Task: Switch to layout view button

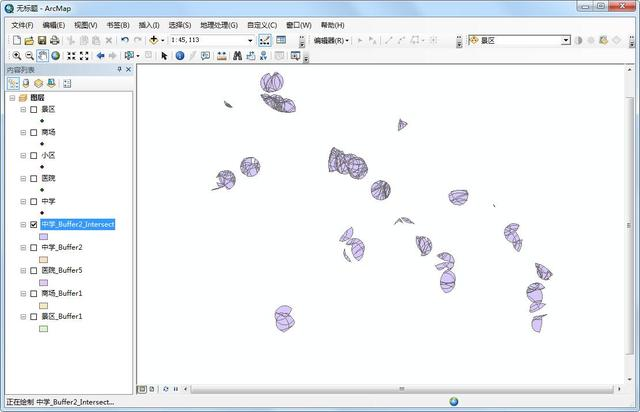Action: (152, 389)
